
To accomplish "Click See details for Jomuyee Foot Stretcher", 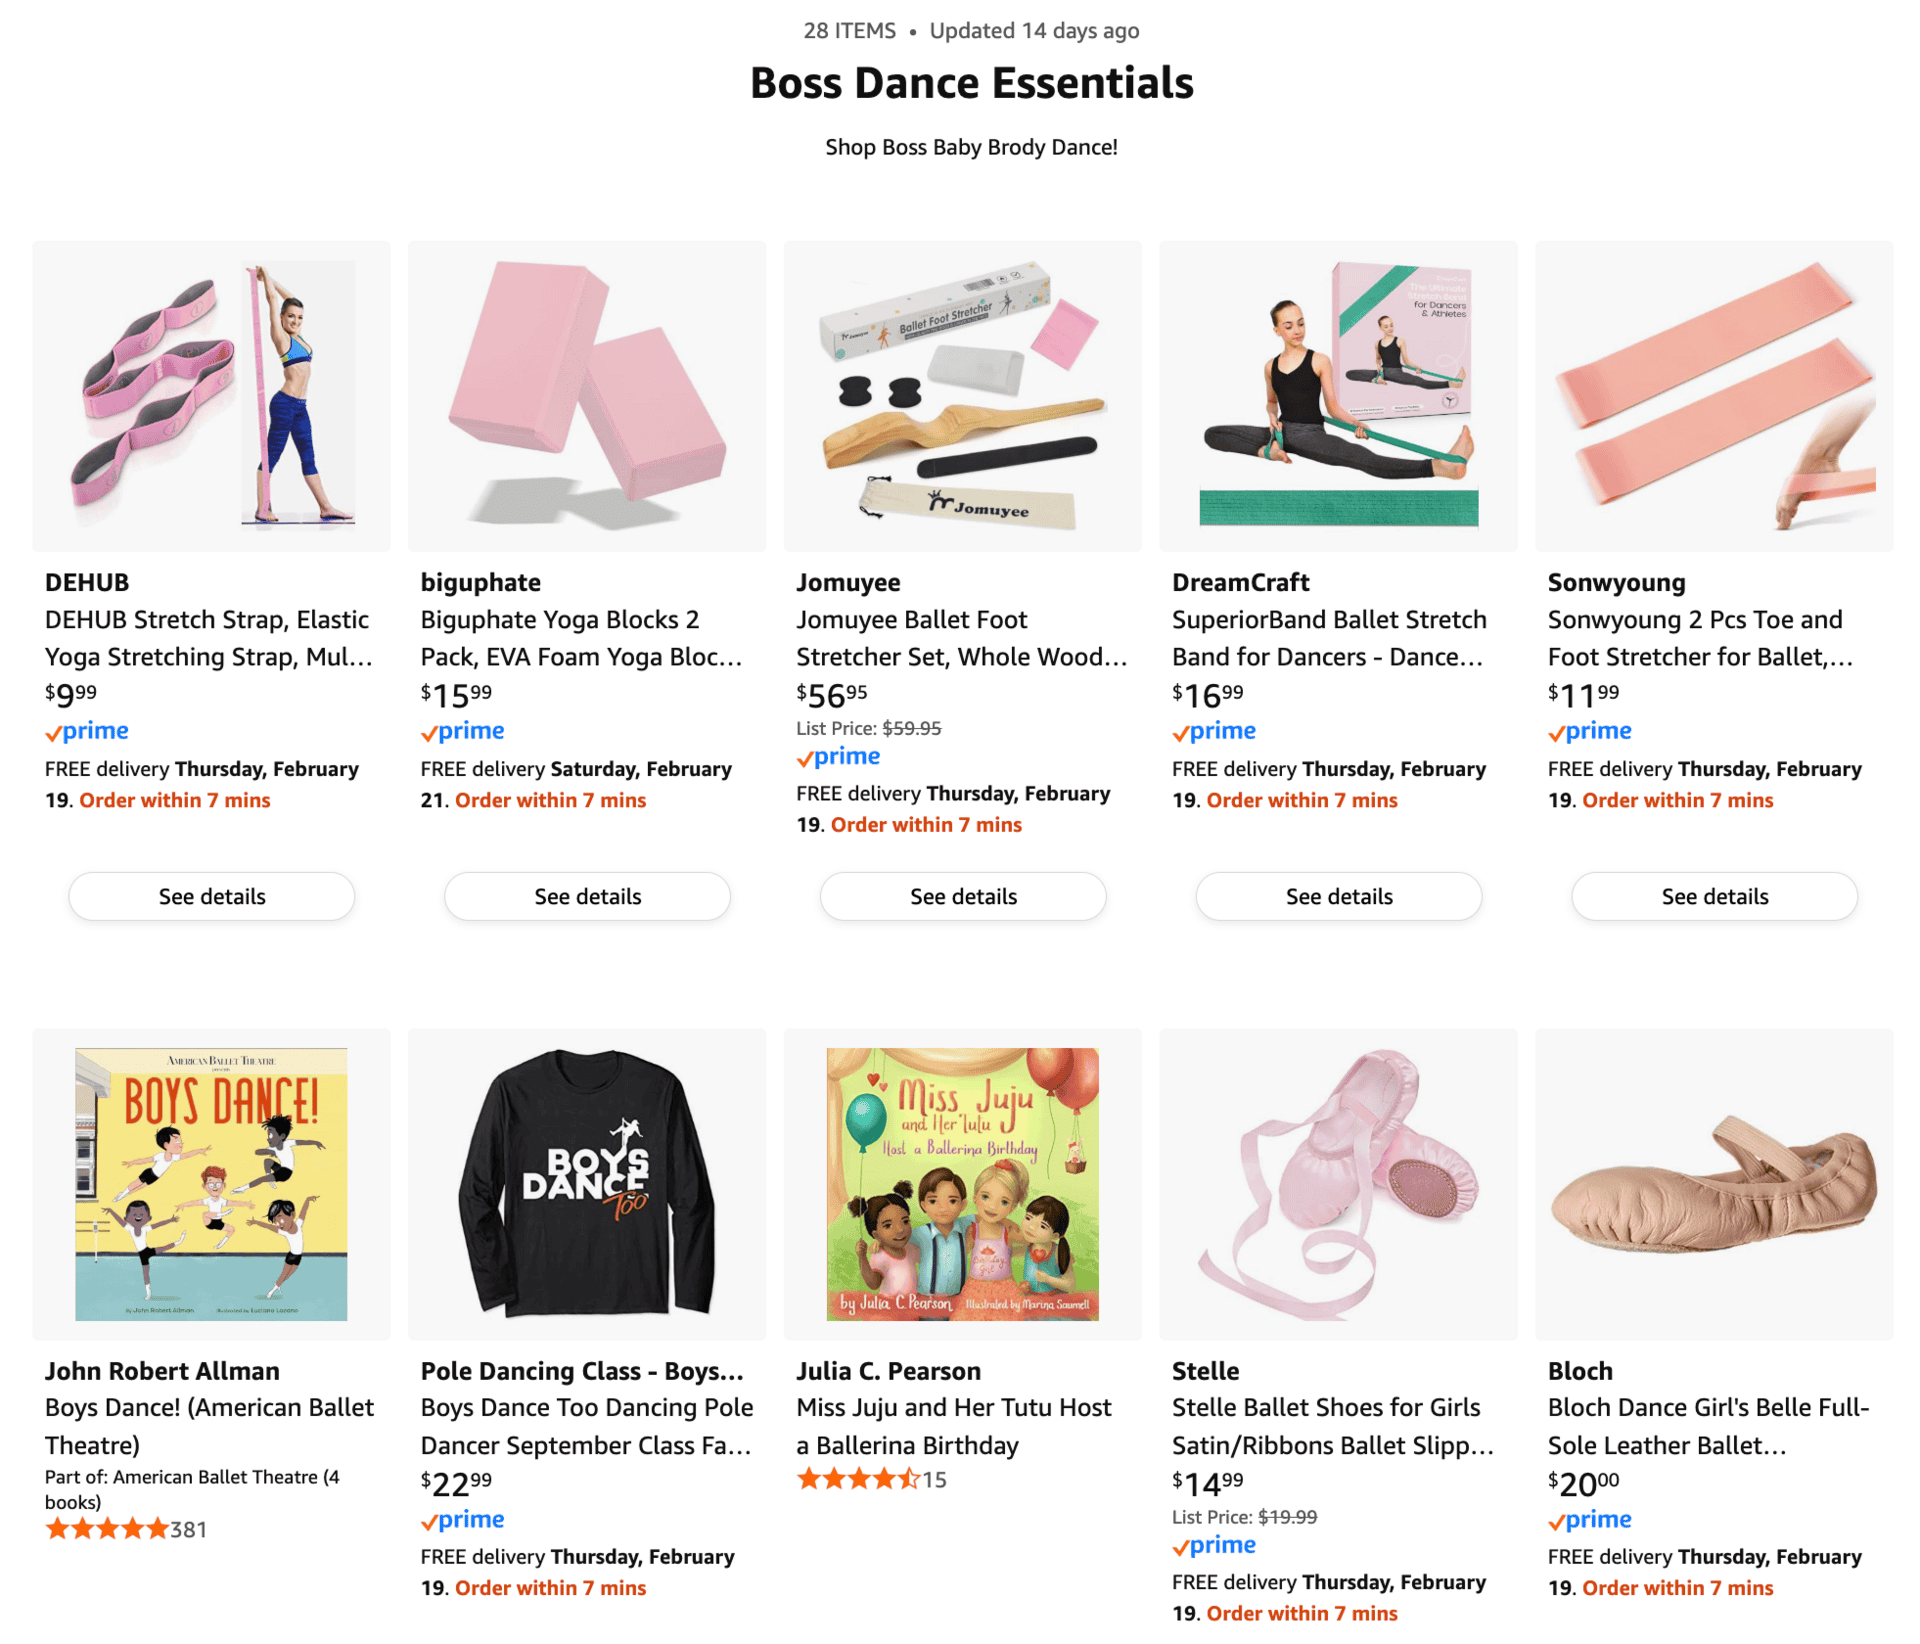I will pyautogui.click(x=962, y=896).
